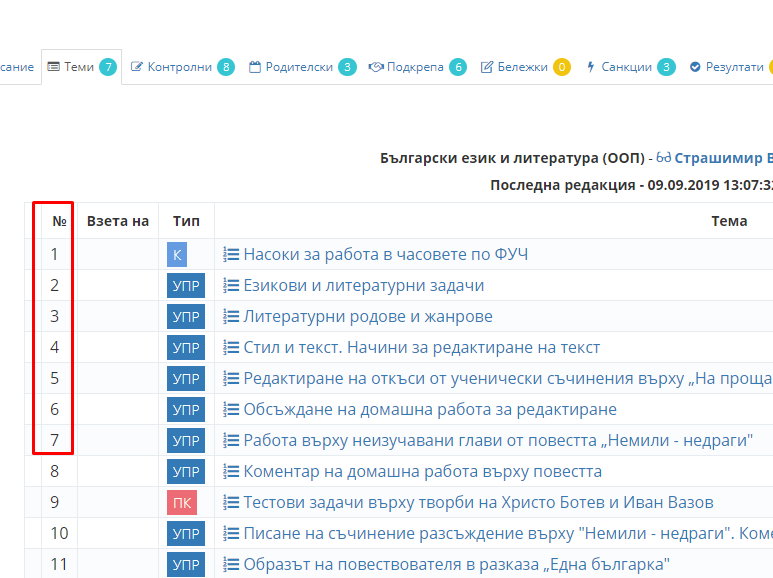Click the Родителски calendar icon
Image resolution: width=773 pixels, height=578 pixels.
click(x=255, y=67)
